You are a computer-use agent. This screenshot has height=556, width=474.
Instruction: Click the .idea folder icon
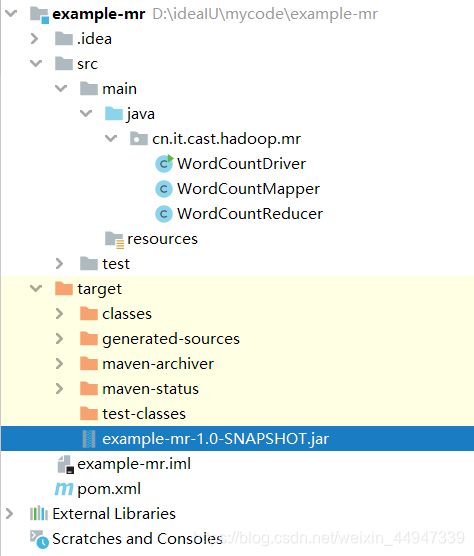coord(64,39)
